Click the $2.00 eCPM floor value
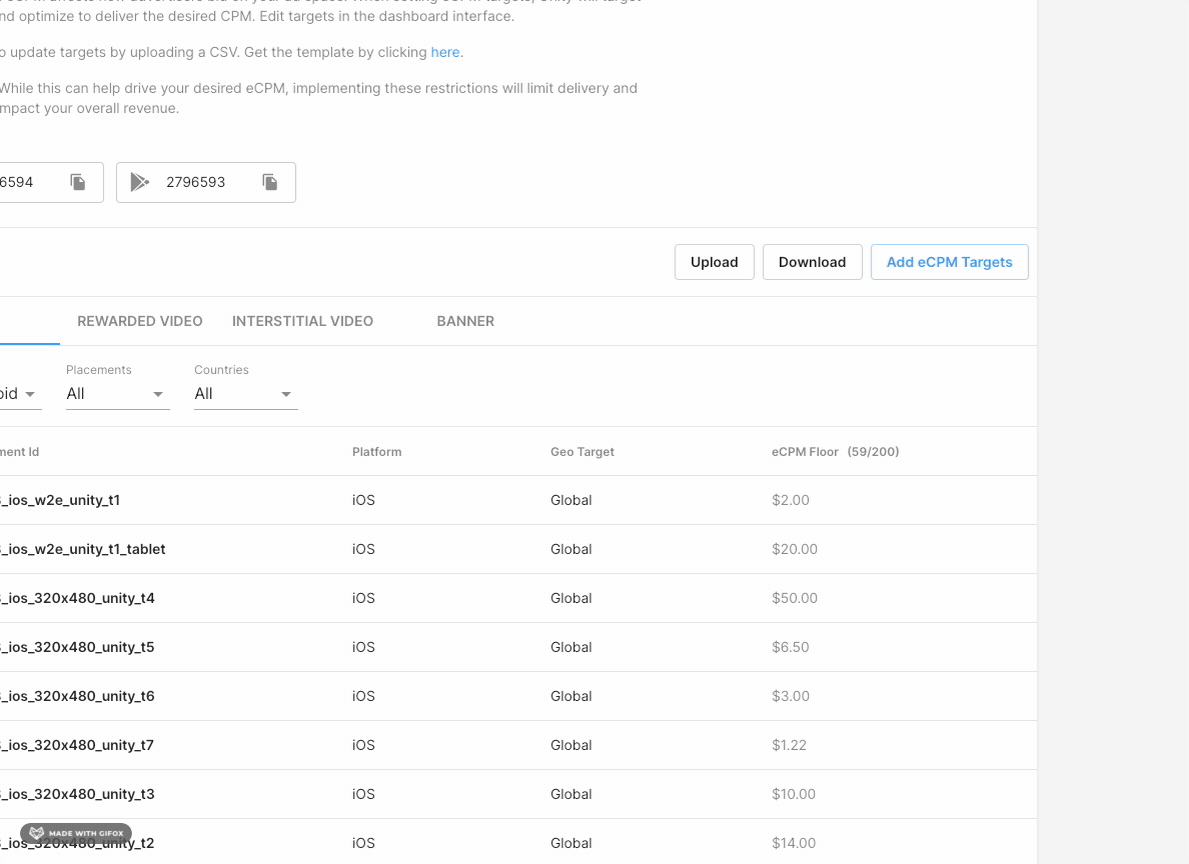Screen dimensions: 1189x864 790,500
